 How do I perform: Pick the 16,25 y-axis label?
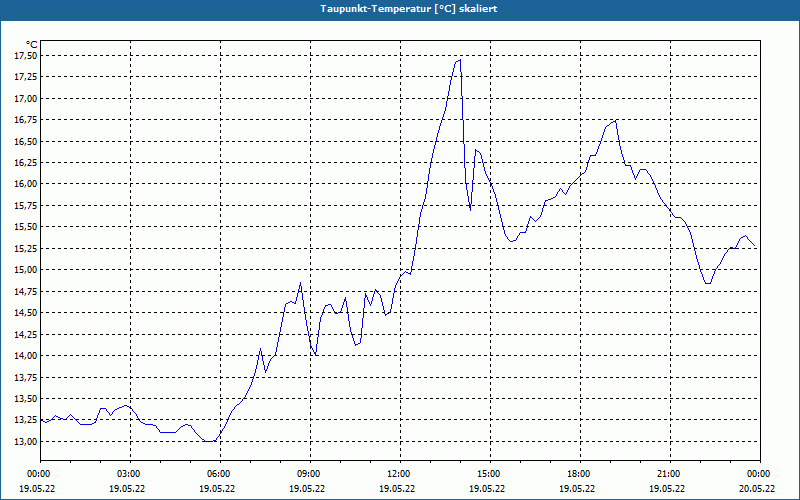click(x=27, y=163)
